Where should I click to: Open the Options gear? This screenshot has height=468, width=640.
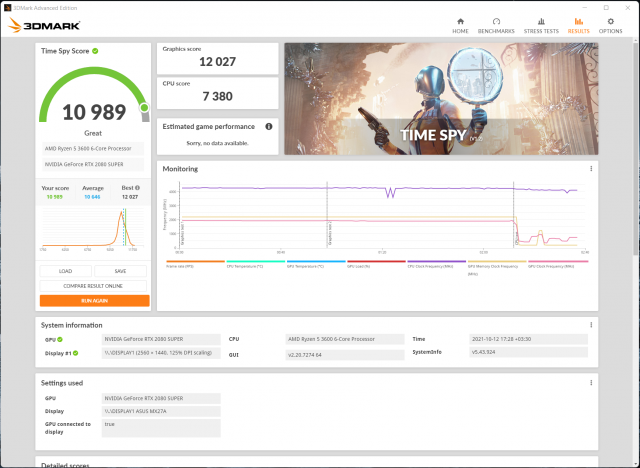click(610, 24)
